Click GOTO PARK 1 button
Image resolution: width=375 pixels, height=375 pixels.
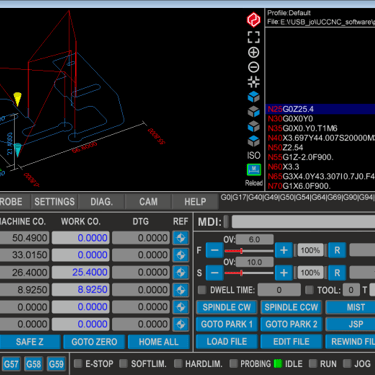point(227,324)
